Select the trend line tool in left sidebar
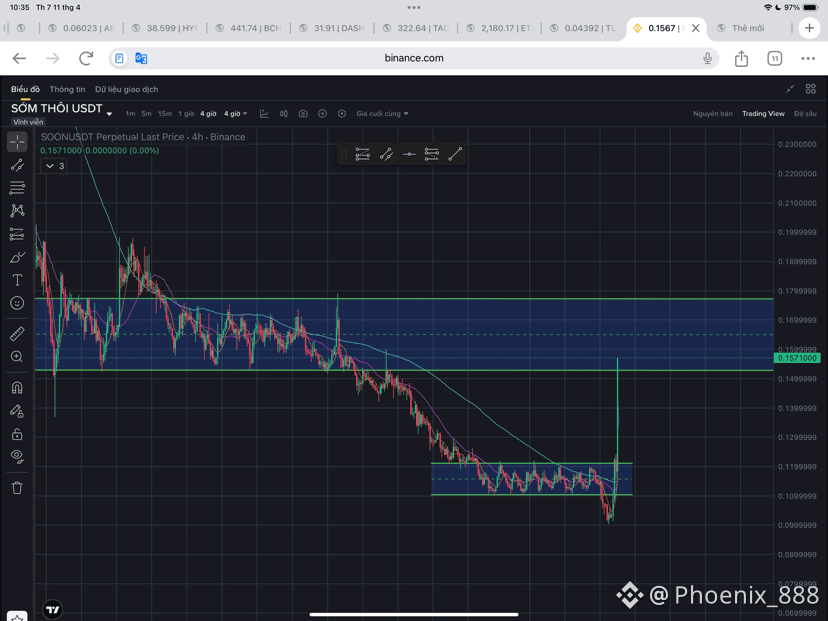 tap(17, 165)
